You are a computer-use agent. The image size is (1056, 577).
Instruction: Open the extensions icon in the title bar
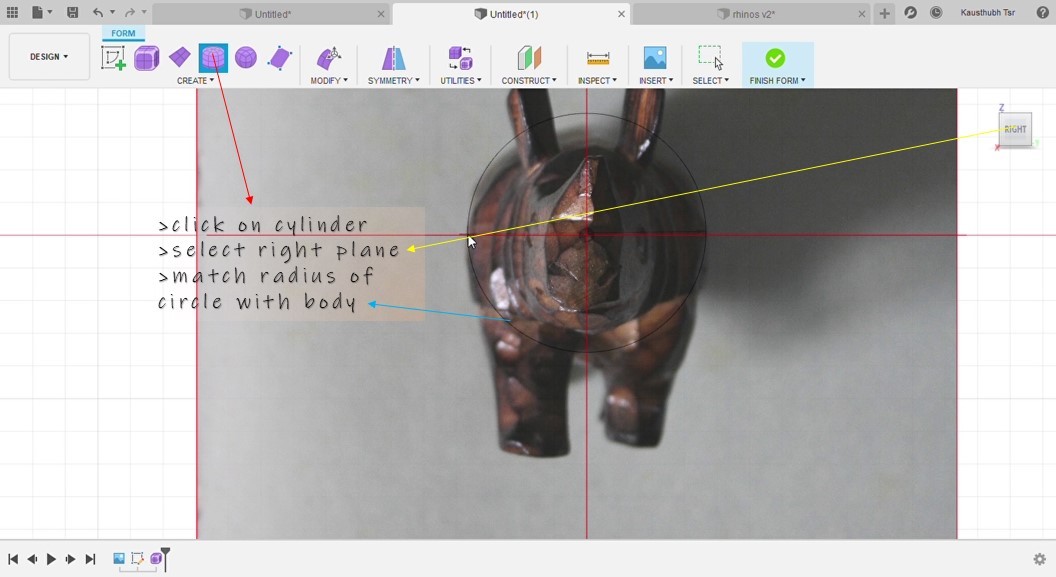[911, 13]
